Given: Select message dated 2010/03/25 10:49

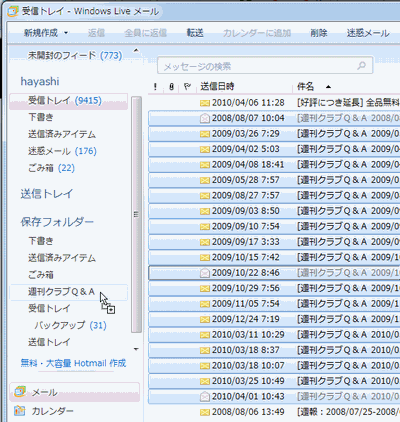Looking at the screenshot, I should pyautogui.click(x=274, y=381).
